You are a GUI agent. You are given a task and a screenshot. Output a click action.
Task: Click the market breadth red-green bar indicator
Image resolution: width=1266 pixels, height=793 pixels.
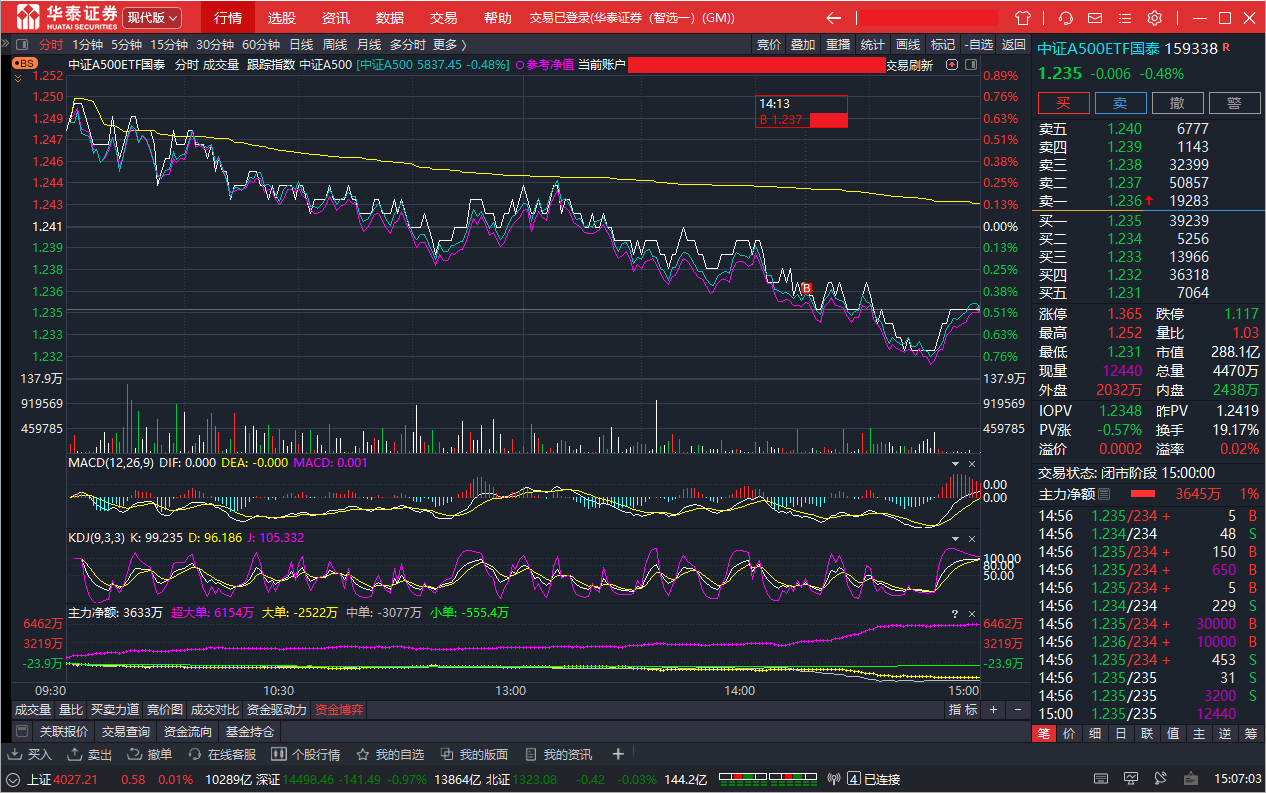tap(753, 779)
